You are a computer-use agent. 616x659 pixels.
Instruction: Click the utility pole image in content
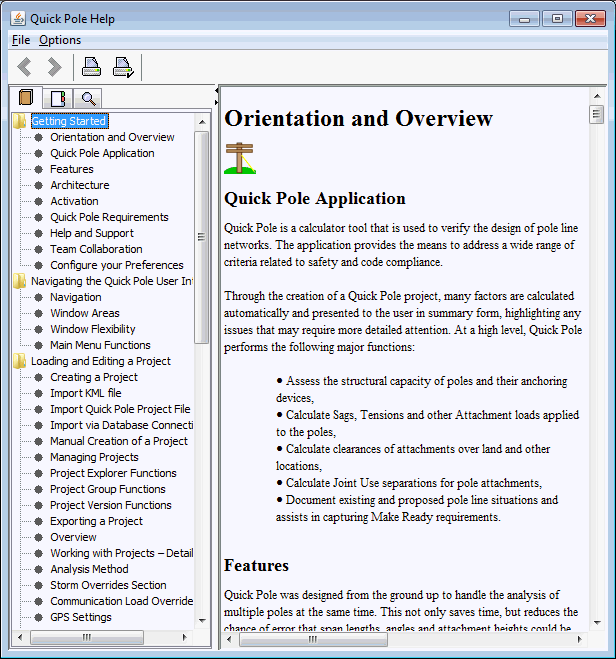[x=240, y=158]
